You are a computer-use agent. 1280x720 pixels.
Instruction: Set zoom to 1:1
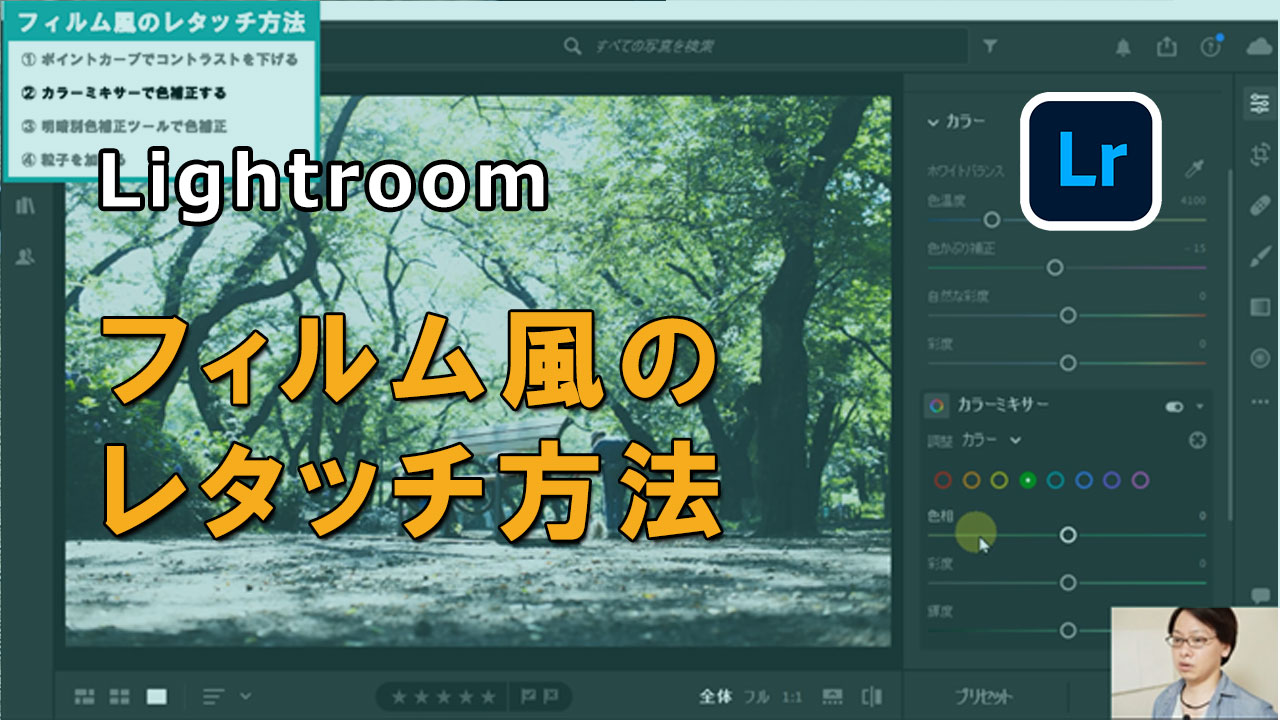click(x=792, y=696)
